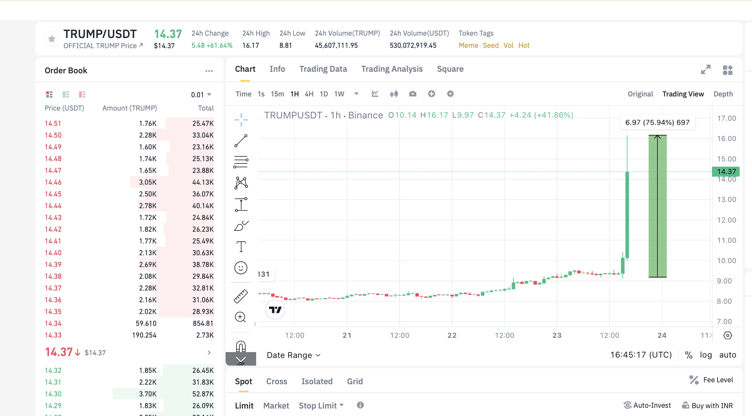
Task: Activate the ruler measure tool
Action: click(241, 296)
